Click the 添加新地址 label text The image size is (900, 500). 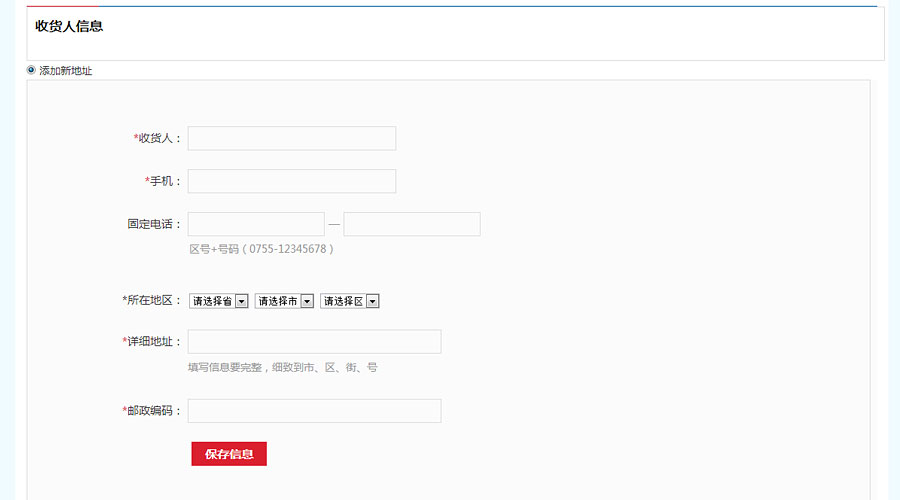click(x=65, y=71)
